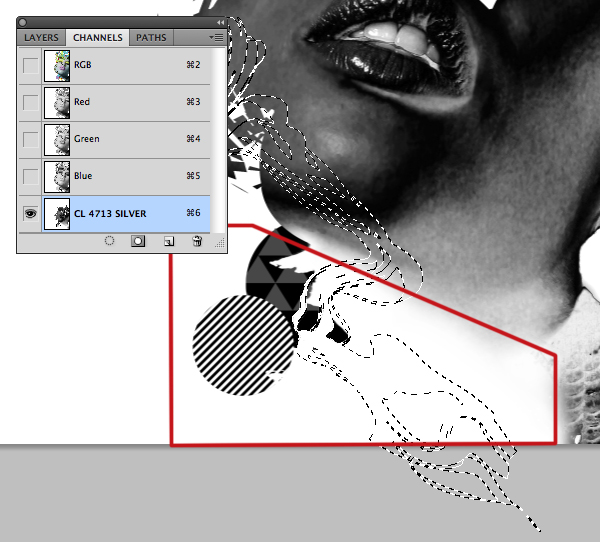The height and width of the screenshot is (542, 600).
Task: Open the Channels panel options menu
Action: [x=217, y=38]
